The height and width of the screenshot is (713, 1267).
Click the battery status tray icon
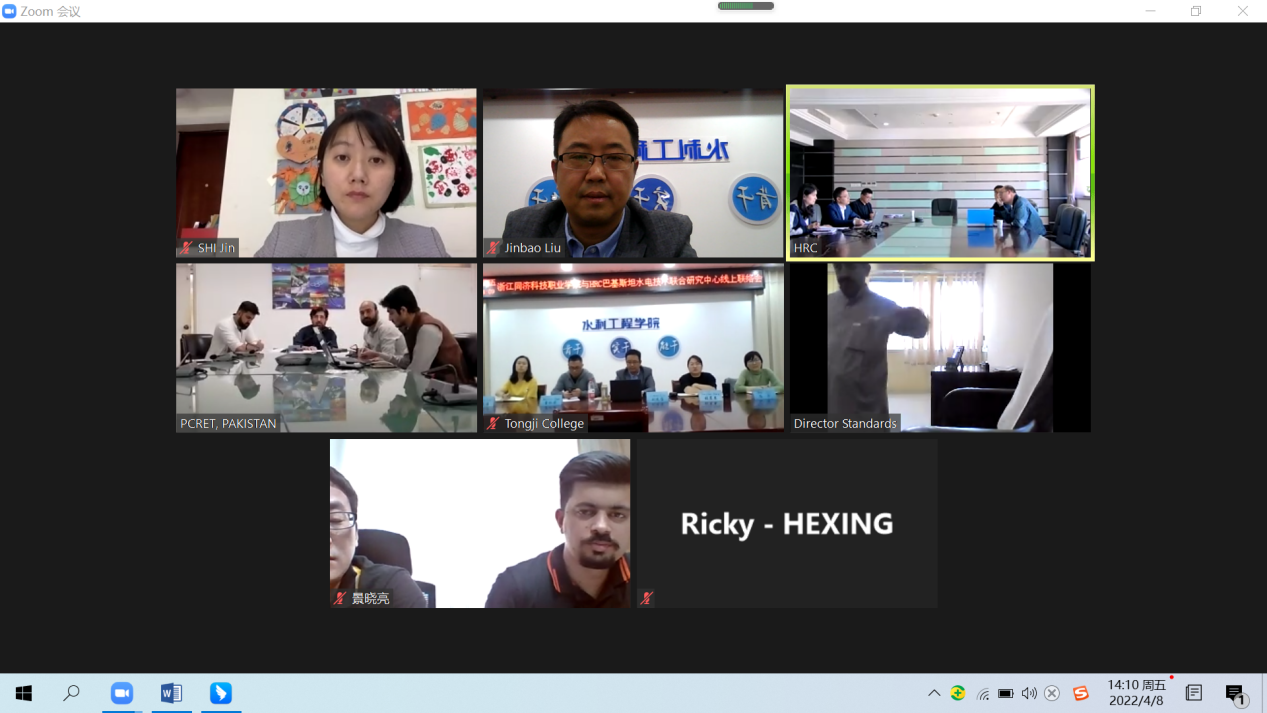(1006, 693)
